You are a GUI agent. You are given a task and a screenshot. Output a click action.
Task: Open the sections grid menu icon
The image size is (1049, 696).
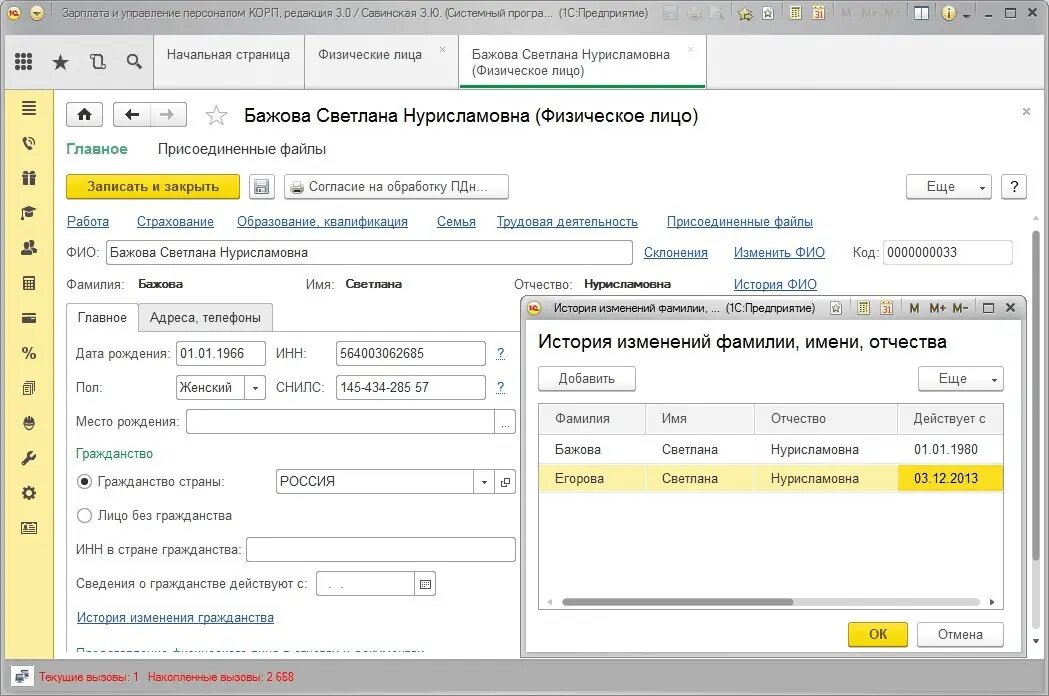click(x=23, y=62)
